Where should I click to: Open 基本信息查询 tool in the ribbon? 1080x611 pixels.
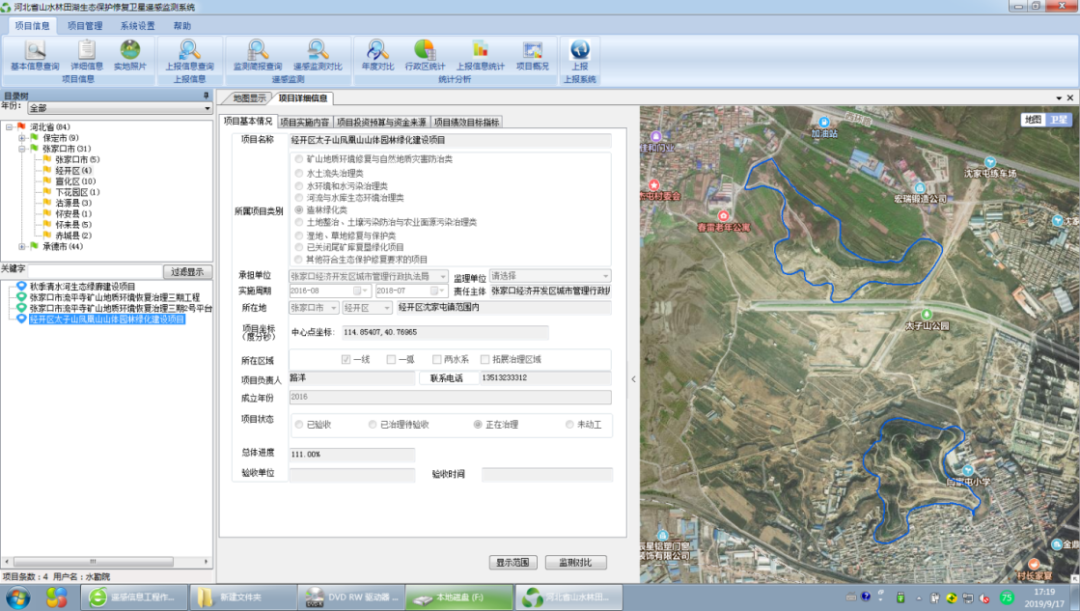(x=35, y=55)
